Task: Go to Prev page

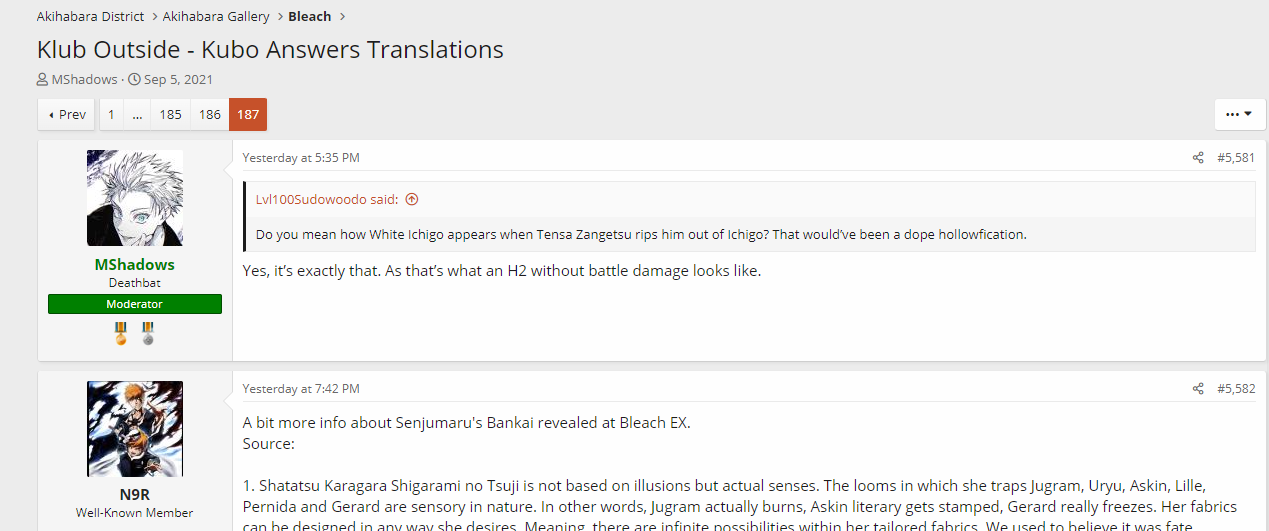Action: coord(67,114)
